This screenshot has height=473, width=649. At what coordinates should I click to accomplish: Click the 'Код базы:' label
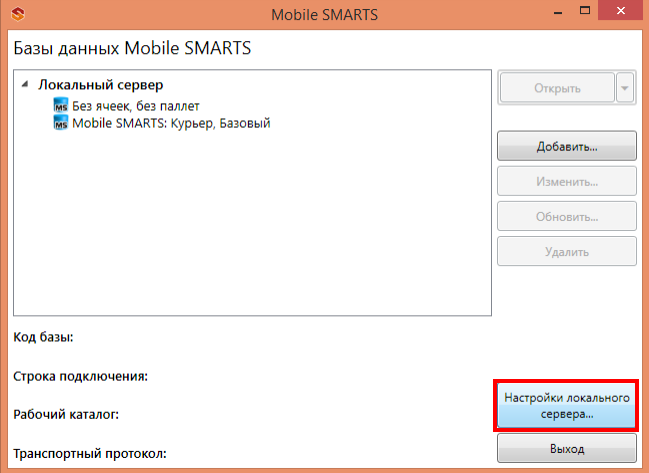43,337
